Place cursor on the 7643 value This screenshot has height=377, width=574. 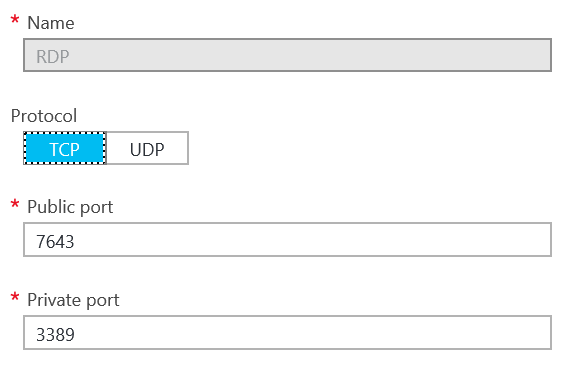click(55, 242)
